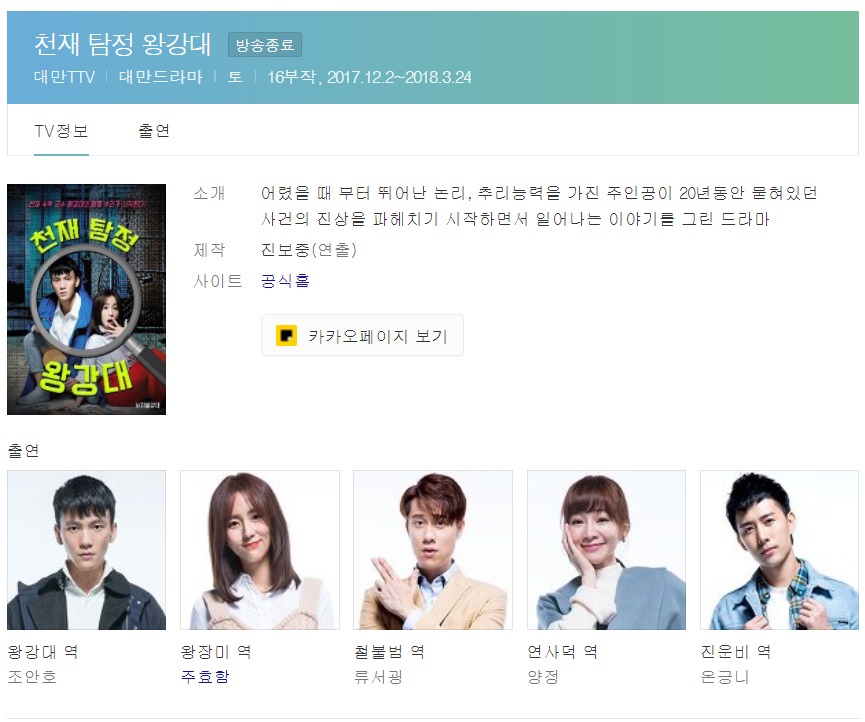The image size is (865, 722).
Task: Click the 왕장미 역 actress photo
Action: tap(260, 550)
